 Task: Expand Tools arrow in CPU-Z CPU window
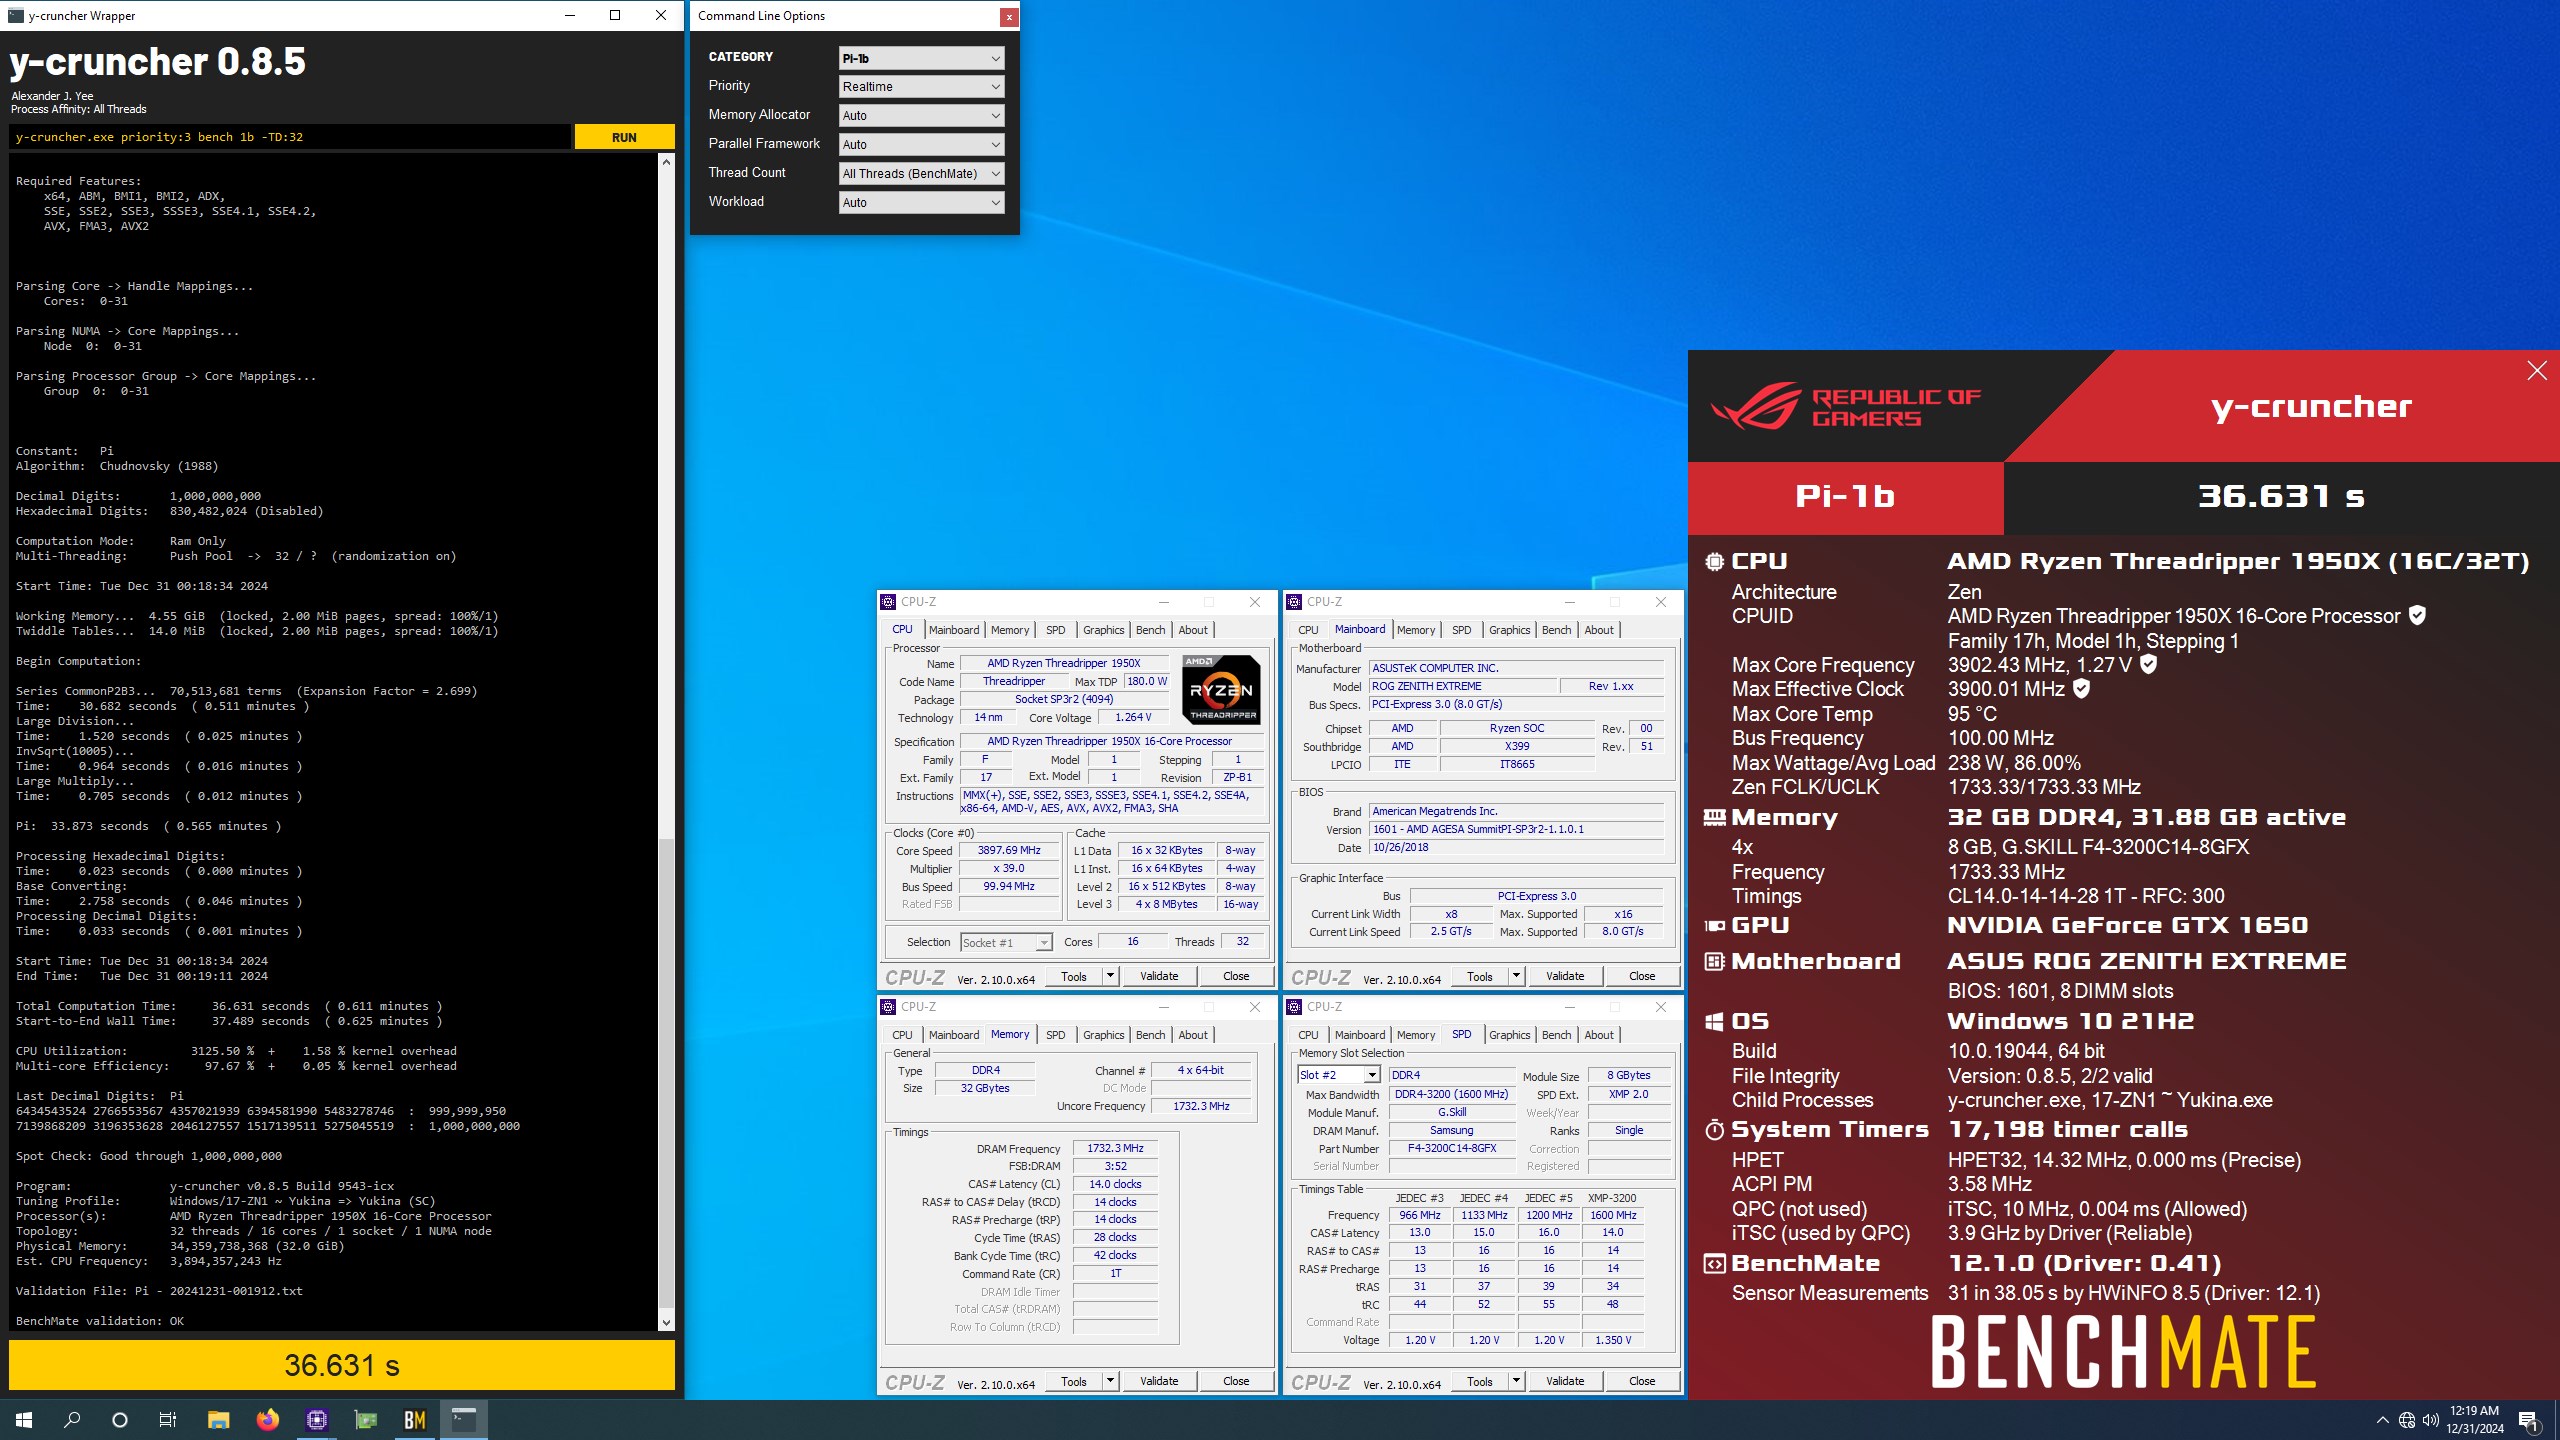(1110, 976)
